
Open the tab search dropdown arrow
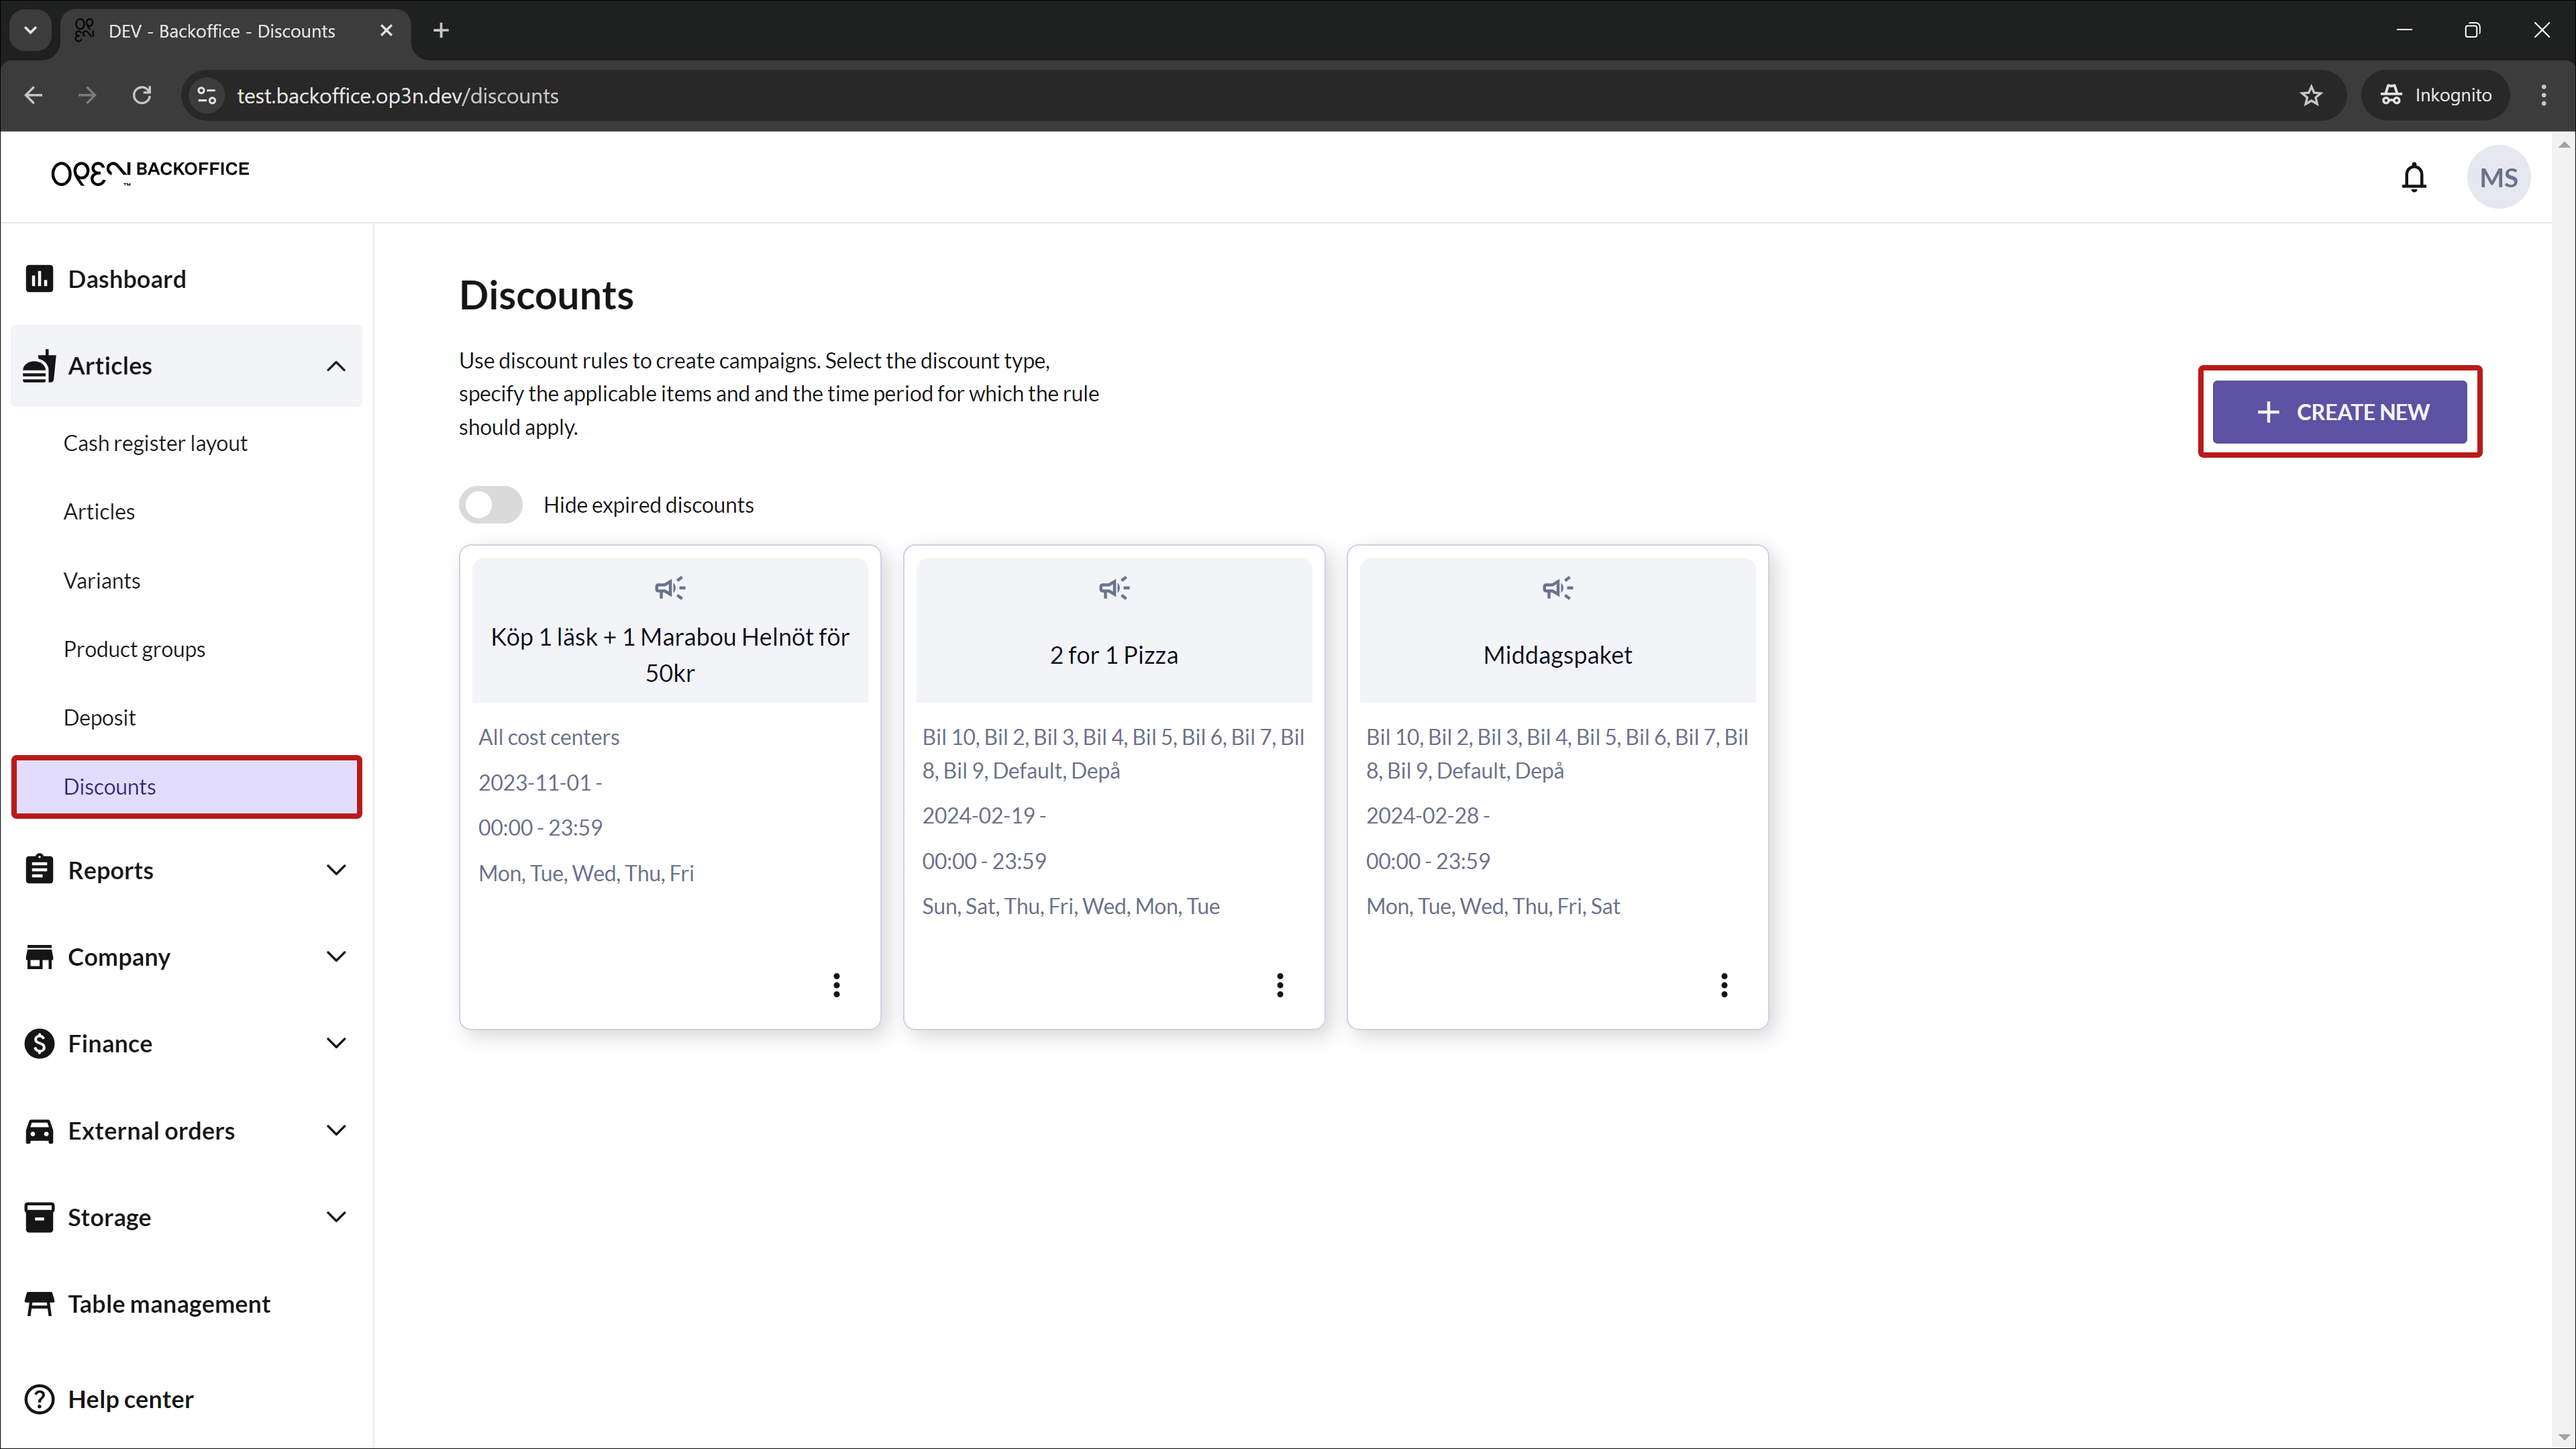pyautogui.click(x=31, y=31)
